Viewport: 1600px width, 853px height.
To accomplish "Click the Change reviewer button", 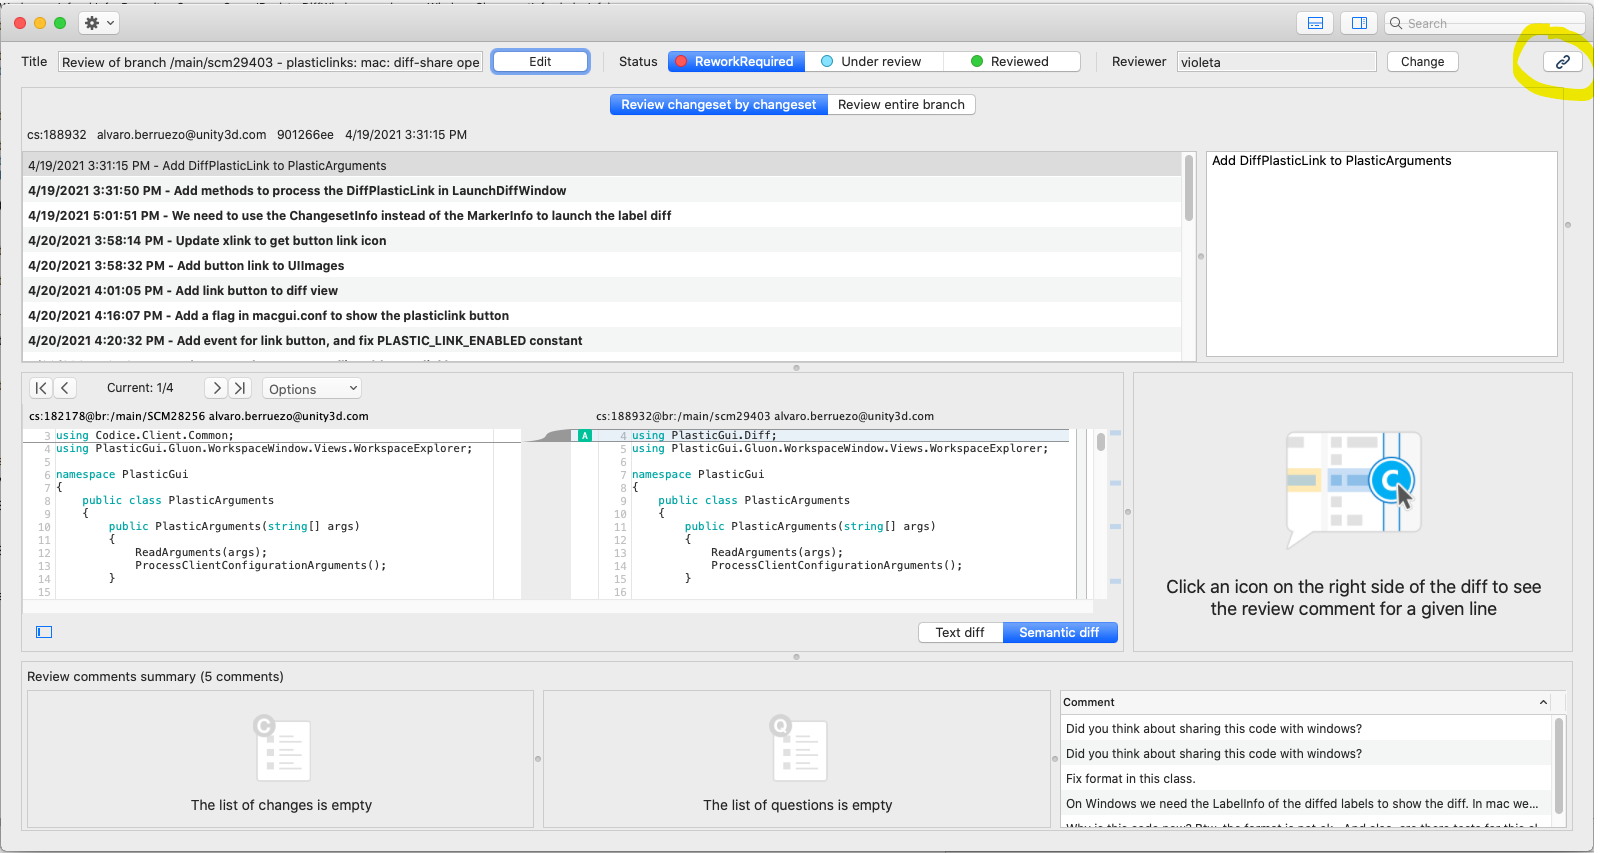I will (1422, 61).
